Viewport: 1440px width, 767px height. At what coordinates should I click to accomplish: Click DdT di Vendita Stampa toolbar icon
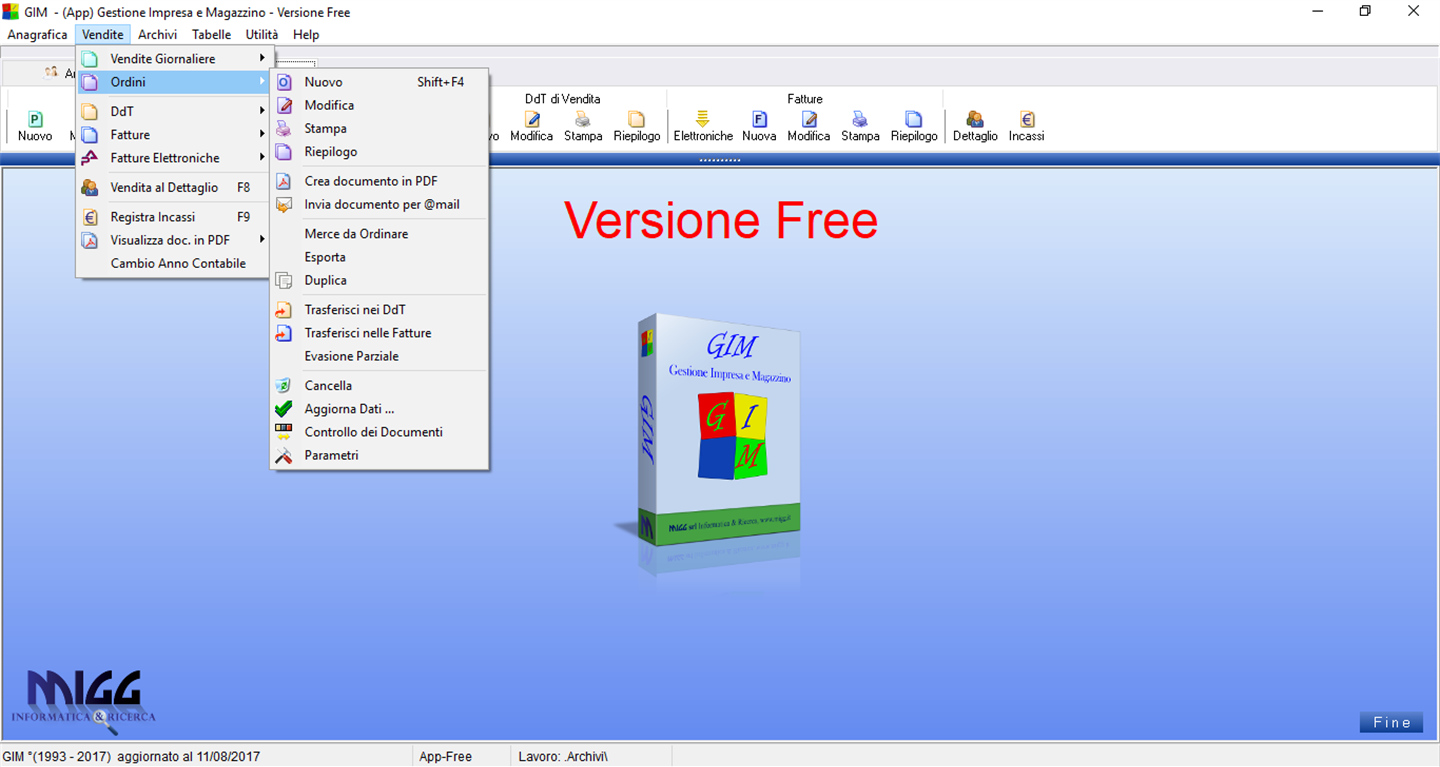pyautogui.click(x=583, y=127)
